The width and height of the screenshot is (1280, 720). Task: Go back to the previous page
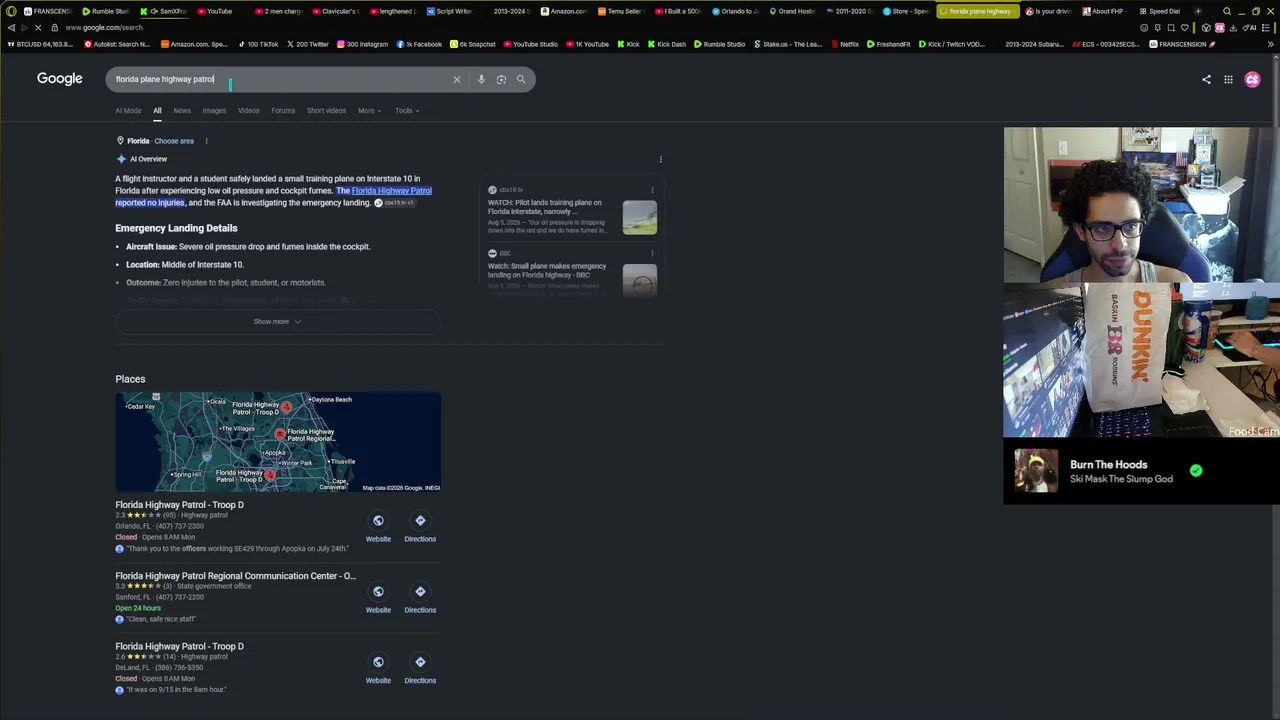tap(10, 28)
